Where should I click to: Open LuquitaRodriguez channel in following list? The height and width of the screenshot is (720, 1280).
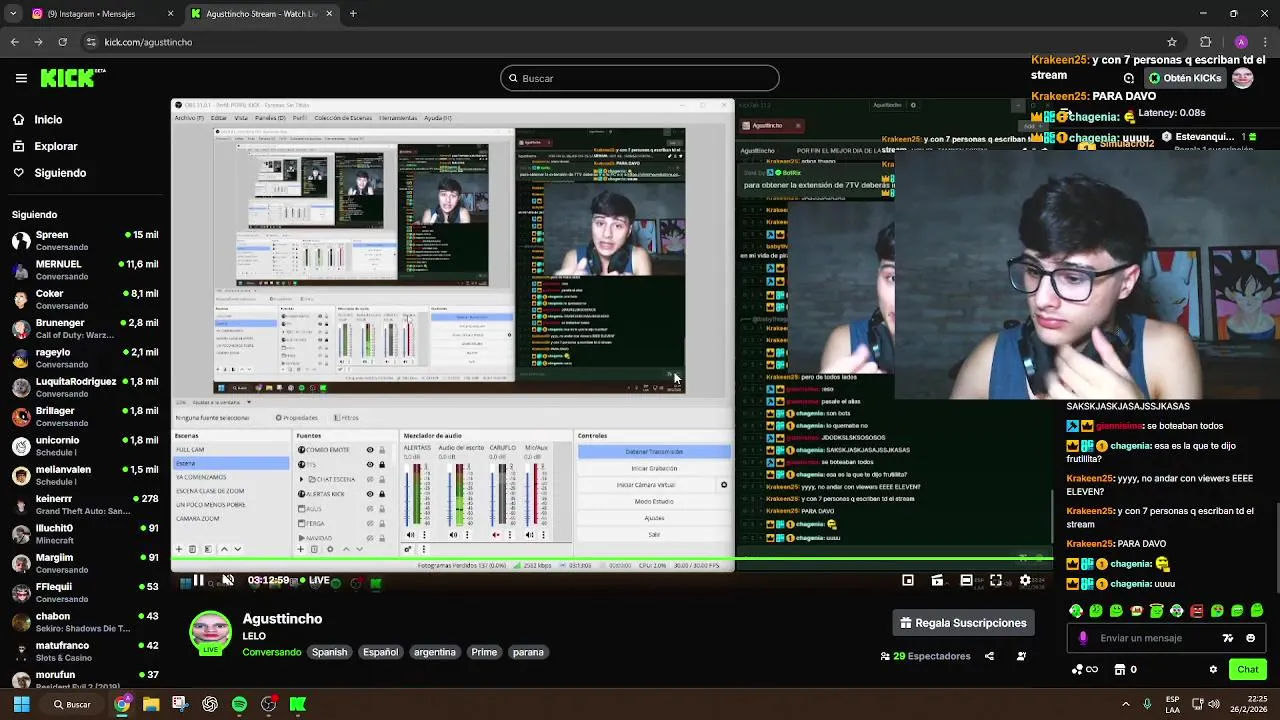(85, 387)
